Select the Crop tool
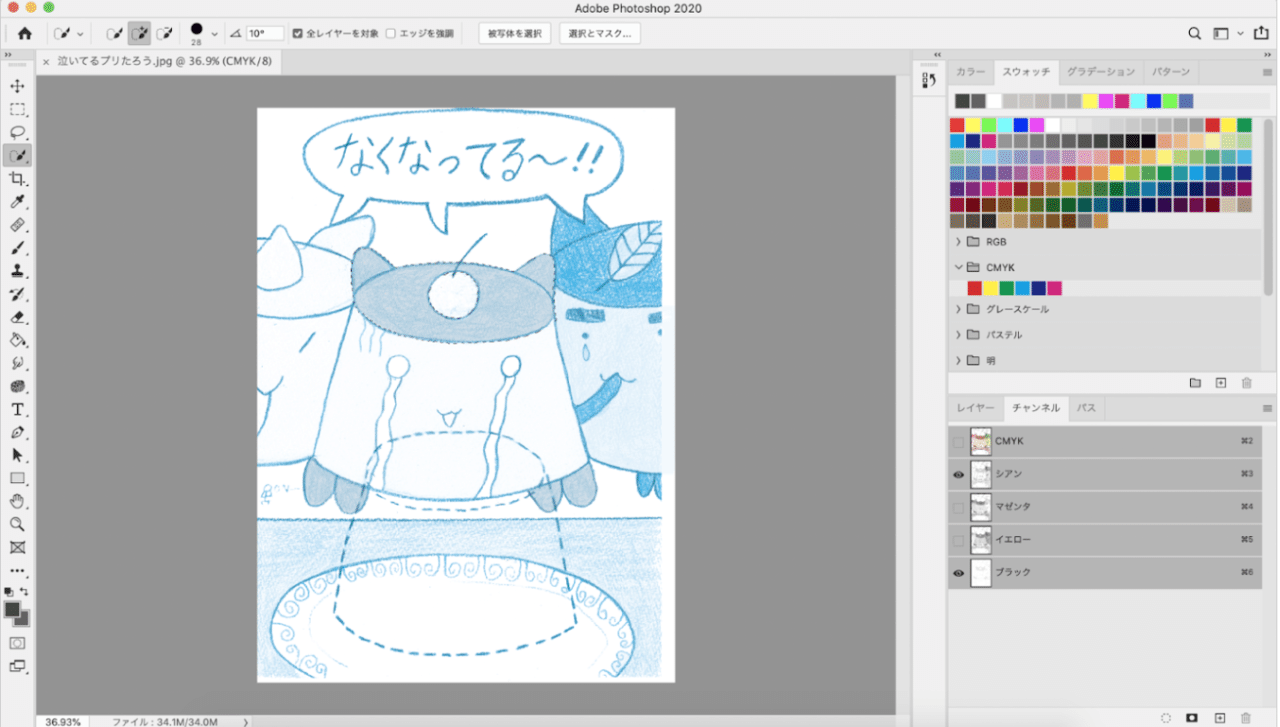Image resolution: width=1280 pixels, height=727 pixels. pyautogui.click(x=17, y=179)
